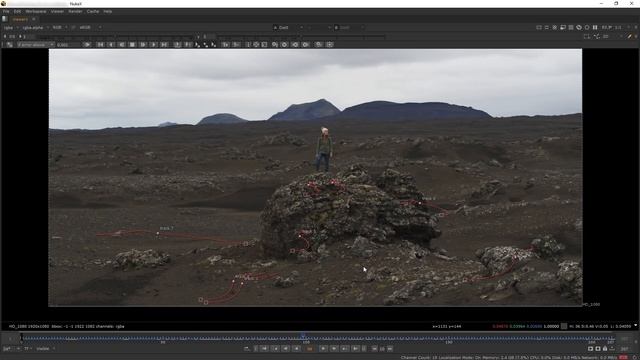Click the pause viewer updates icon

click(x=595, y=27)
